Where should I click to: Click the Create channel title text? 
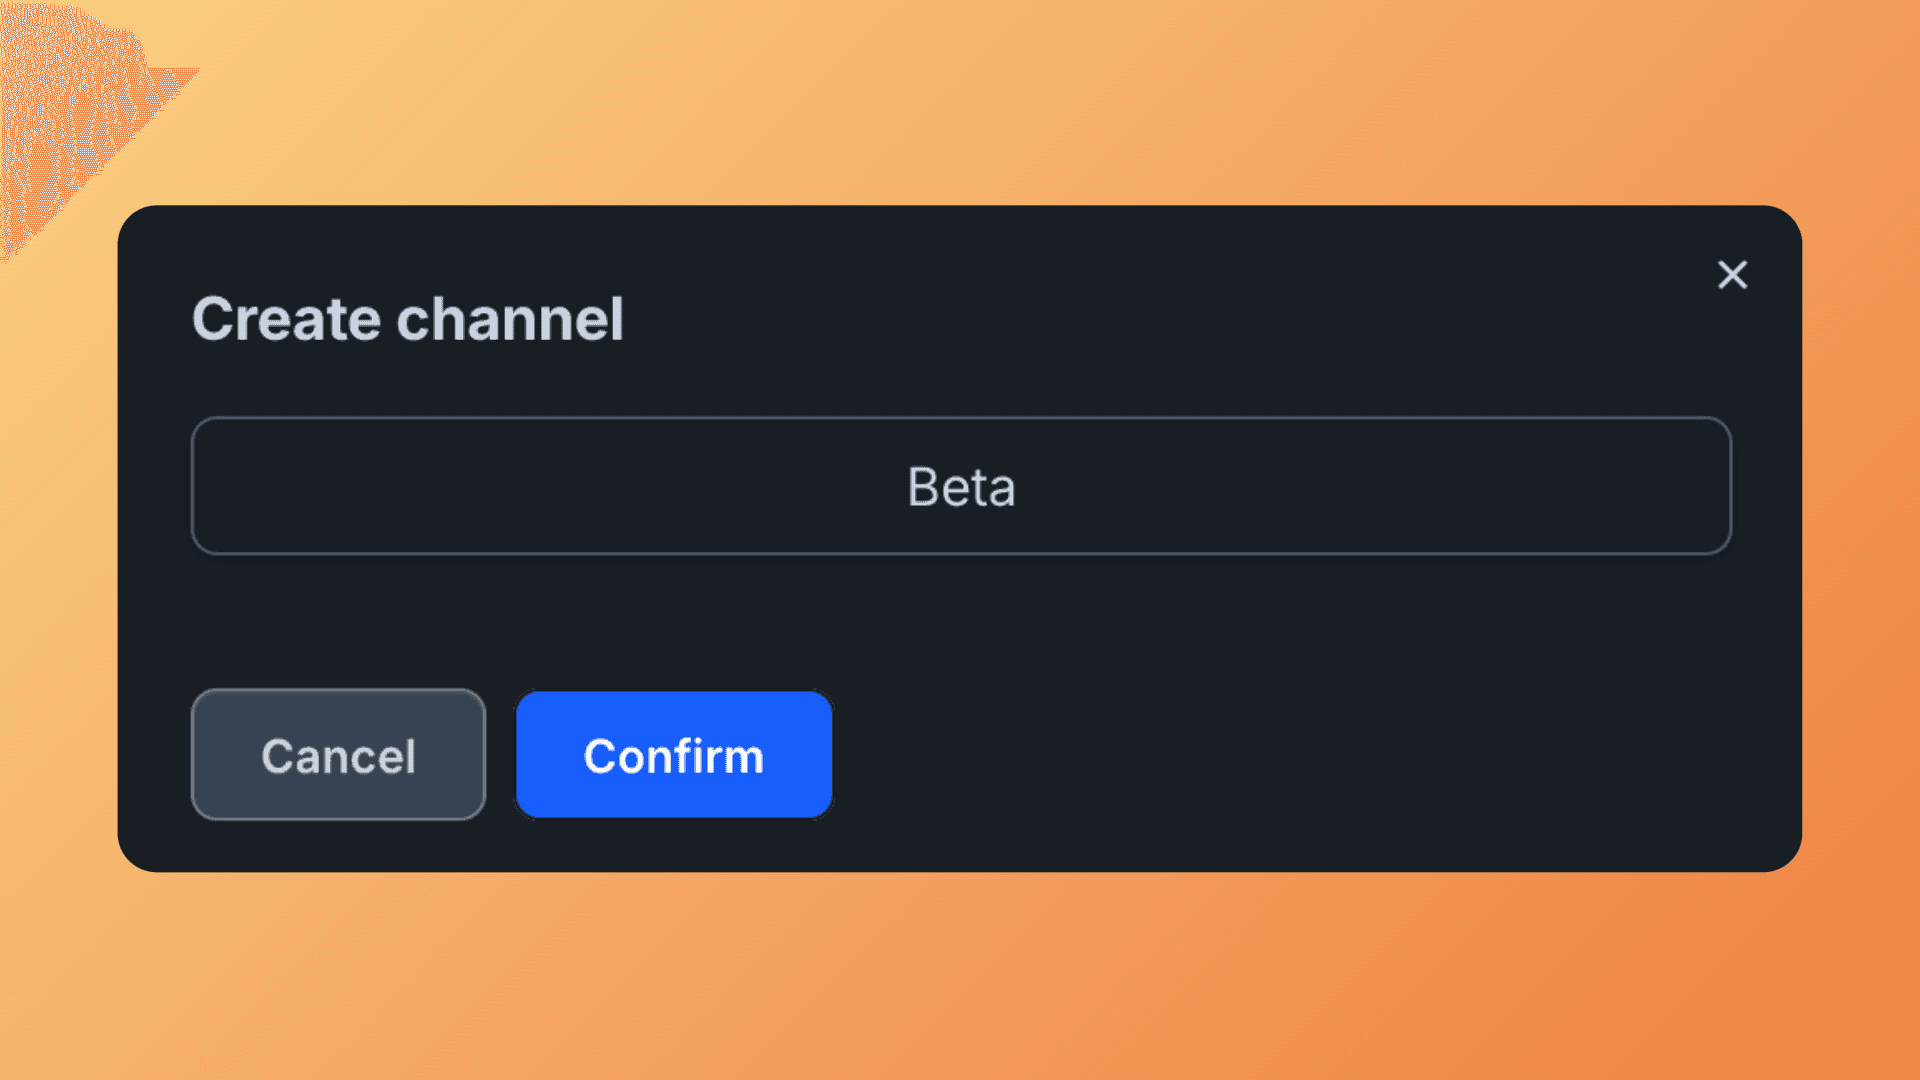click(x=408, y=319)
